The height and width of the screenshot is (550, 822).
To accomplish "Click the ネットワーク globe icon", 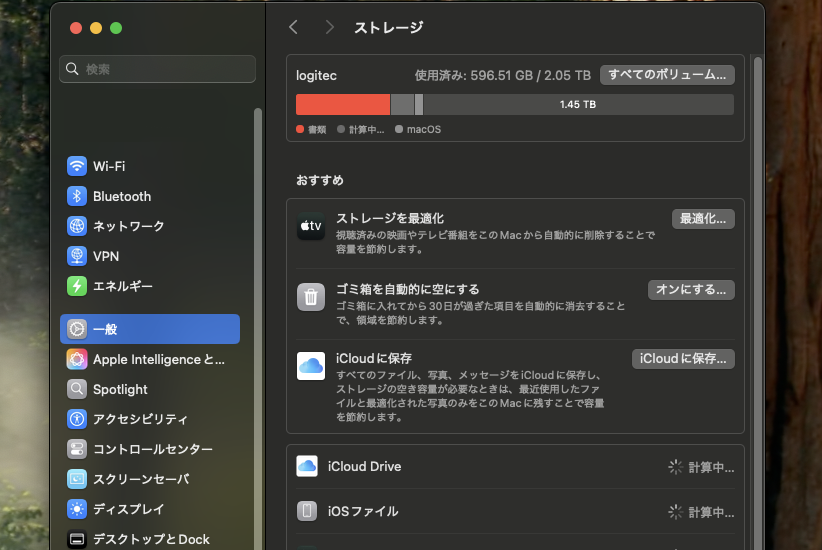I will click(x=77, y=226).
